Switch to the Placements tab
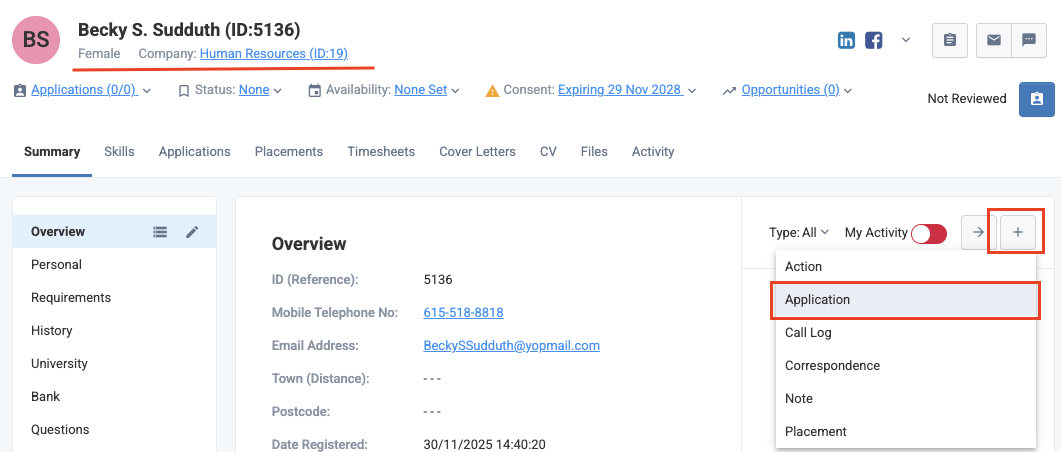The image size is (1061, 452). tap(289, 152)
